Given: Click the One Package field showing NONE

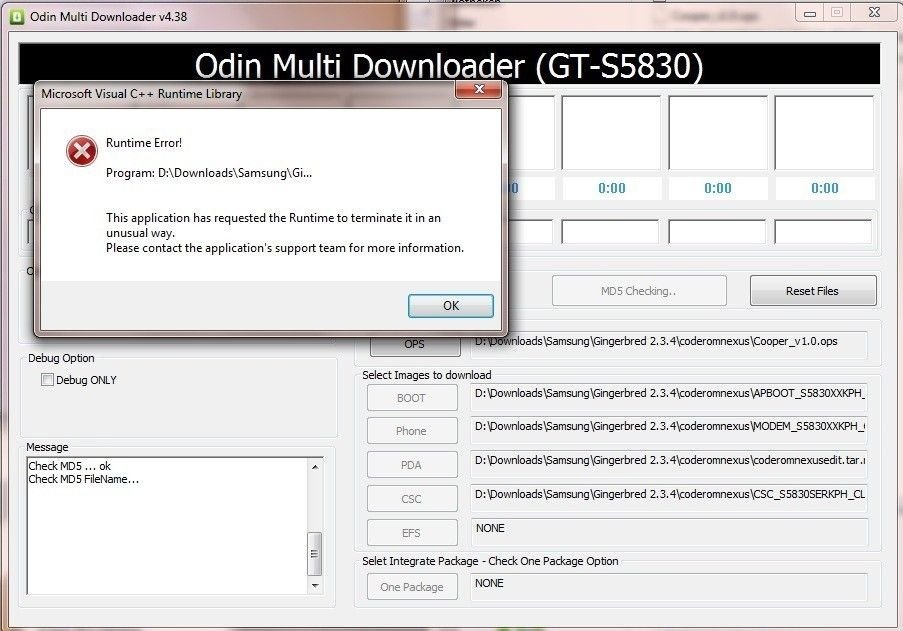Looking at the screenshot, I should (x=669, y=587).
